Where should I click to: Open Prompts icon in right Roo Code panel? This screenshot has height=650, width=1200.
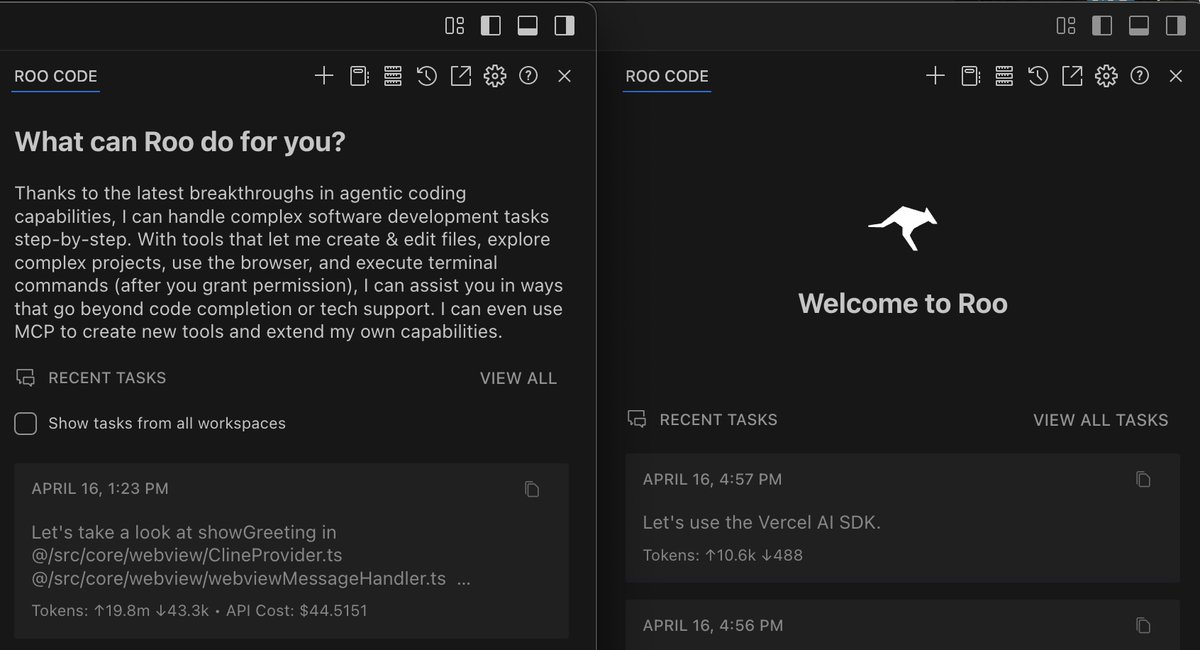(969, 76)
